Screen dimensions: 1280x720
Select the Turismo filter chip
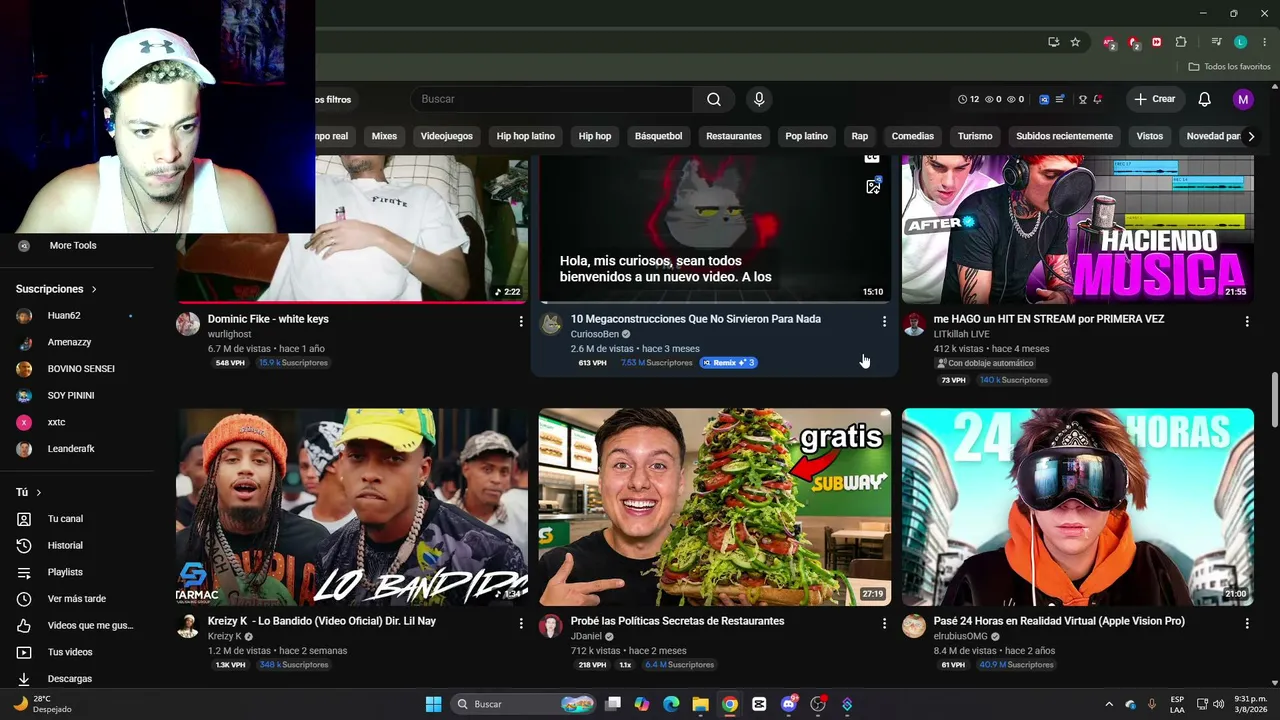[x=975, y=136]
